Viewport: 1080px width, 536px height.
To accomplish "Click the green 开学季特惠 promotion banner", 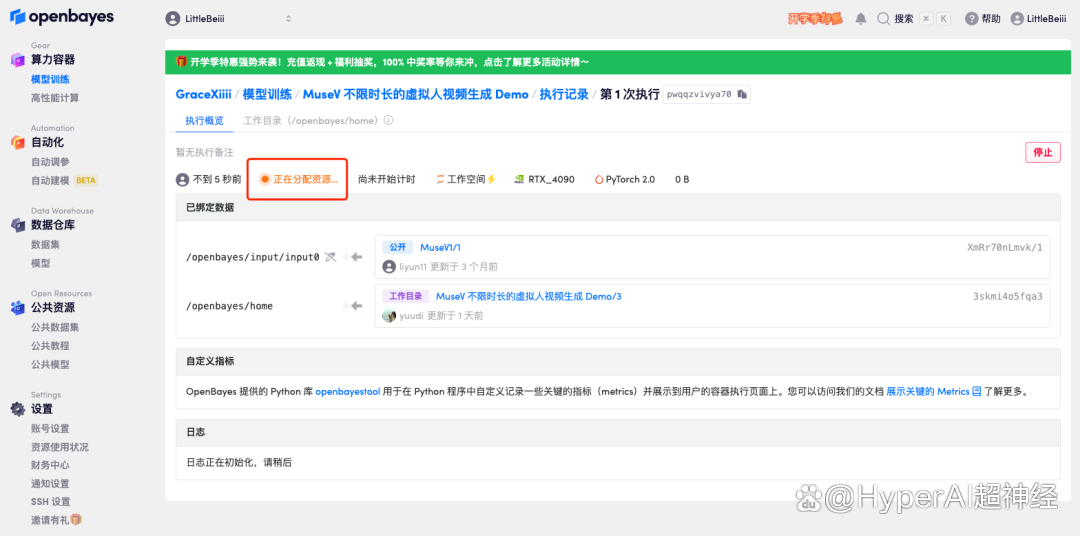I will click(618, 62).
